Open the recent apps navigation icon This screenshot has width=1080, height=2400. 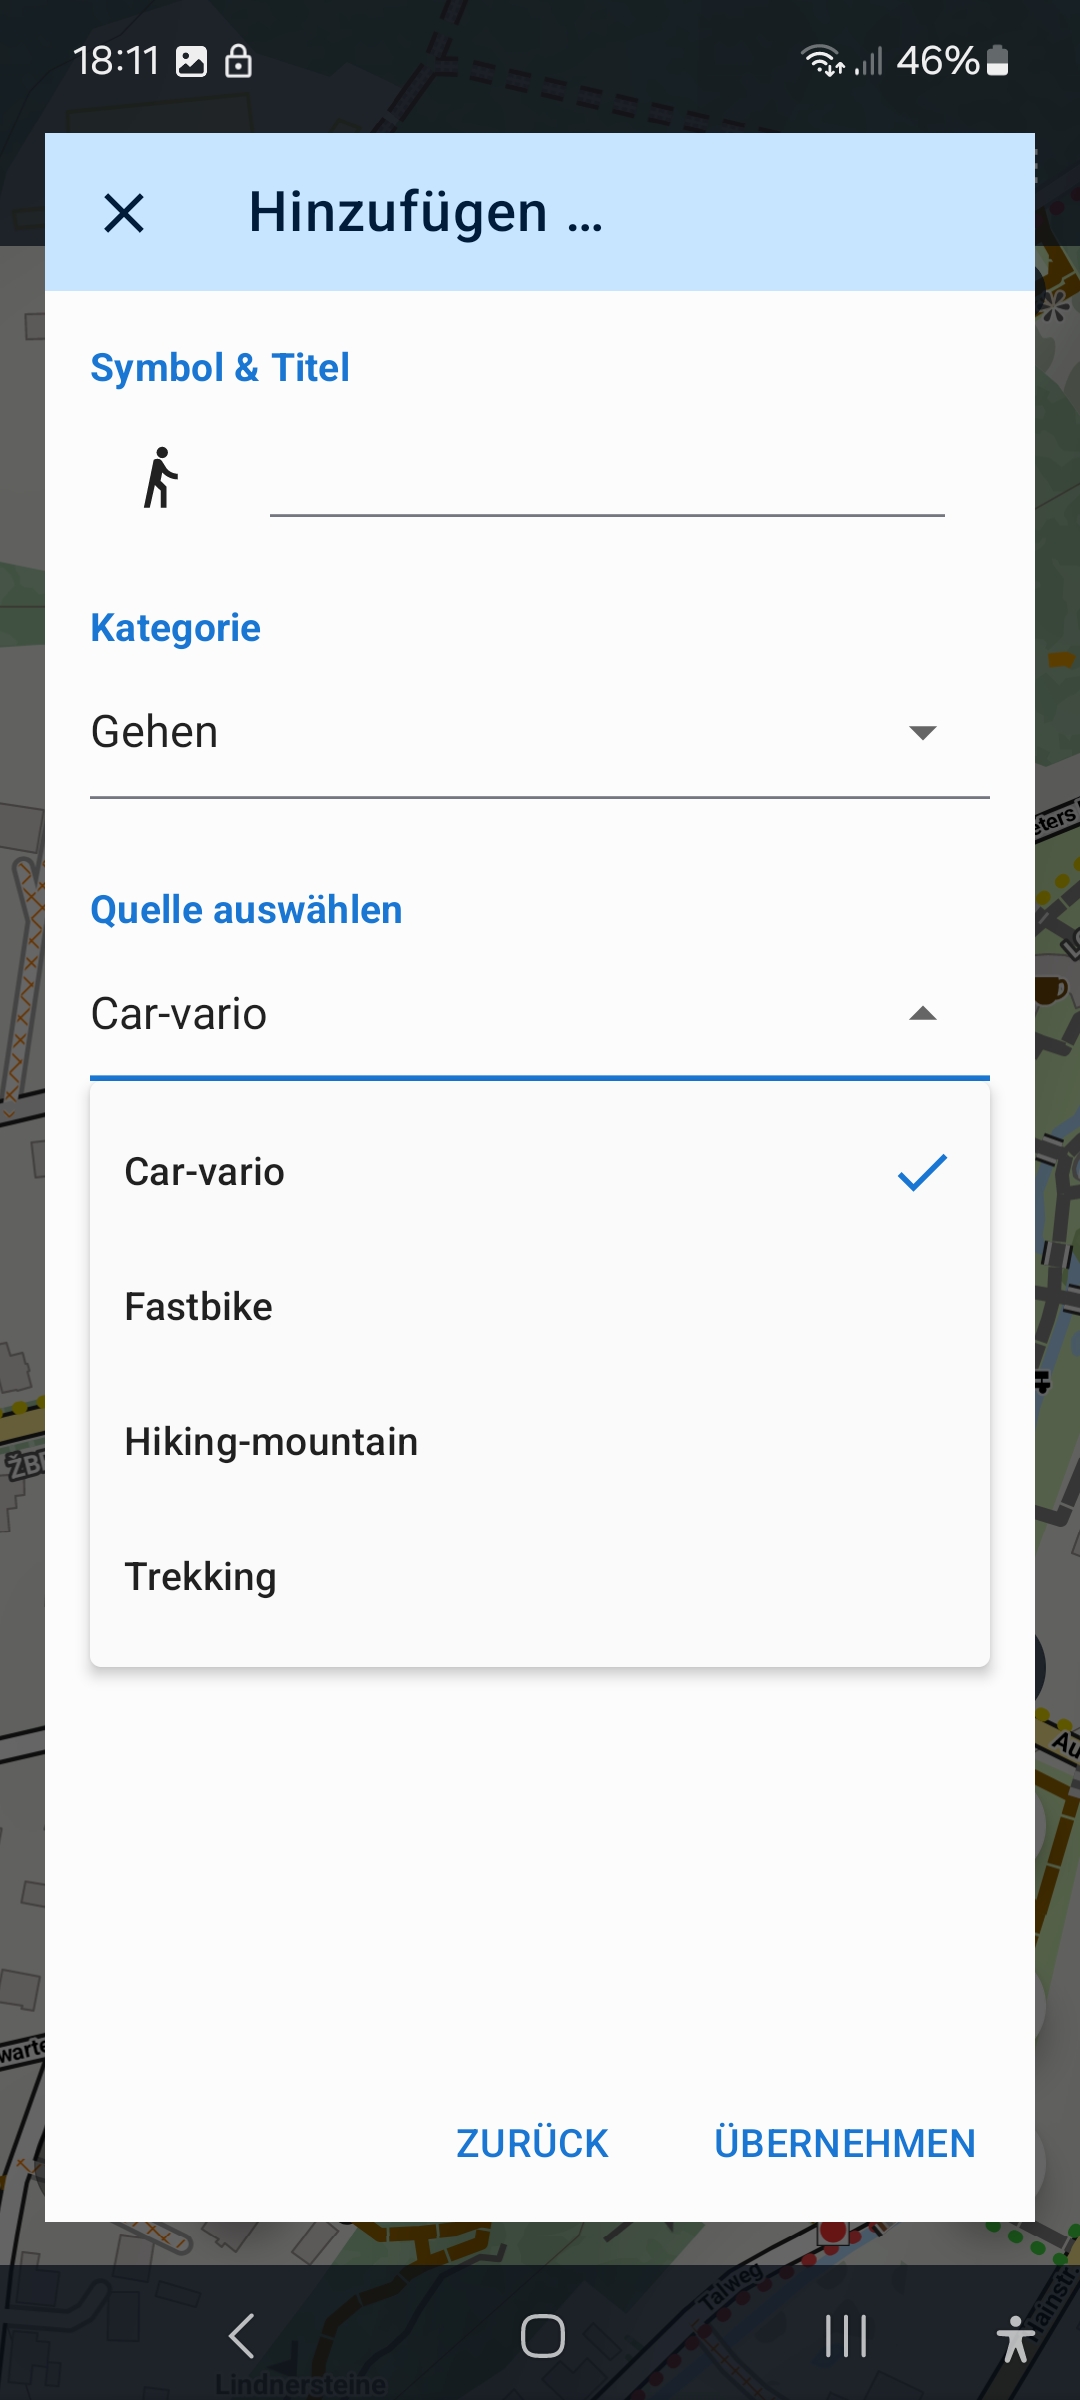coord(845,2337)
